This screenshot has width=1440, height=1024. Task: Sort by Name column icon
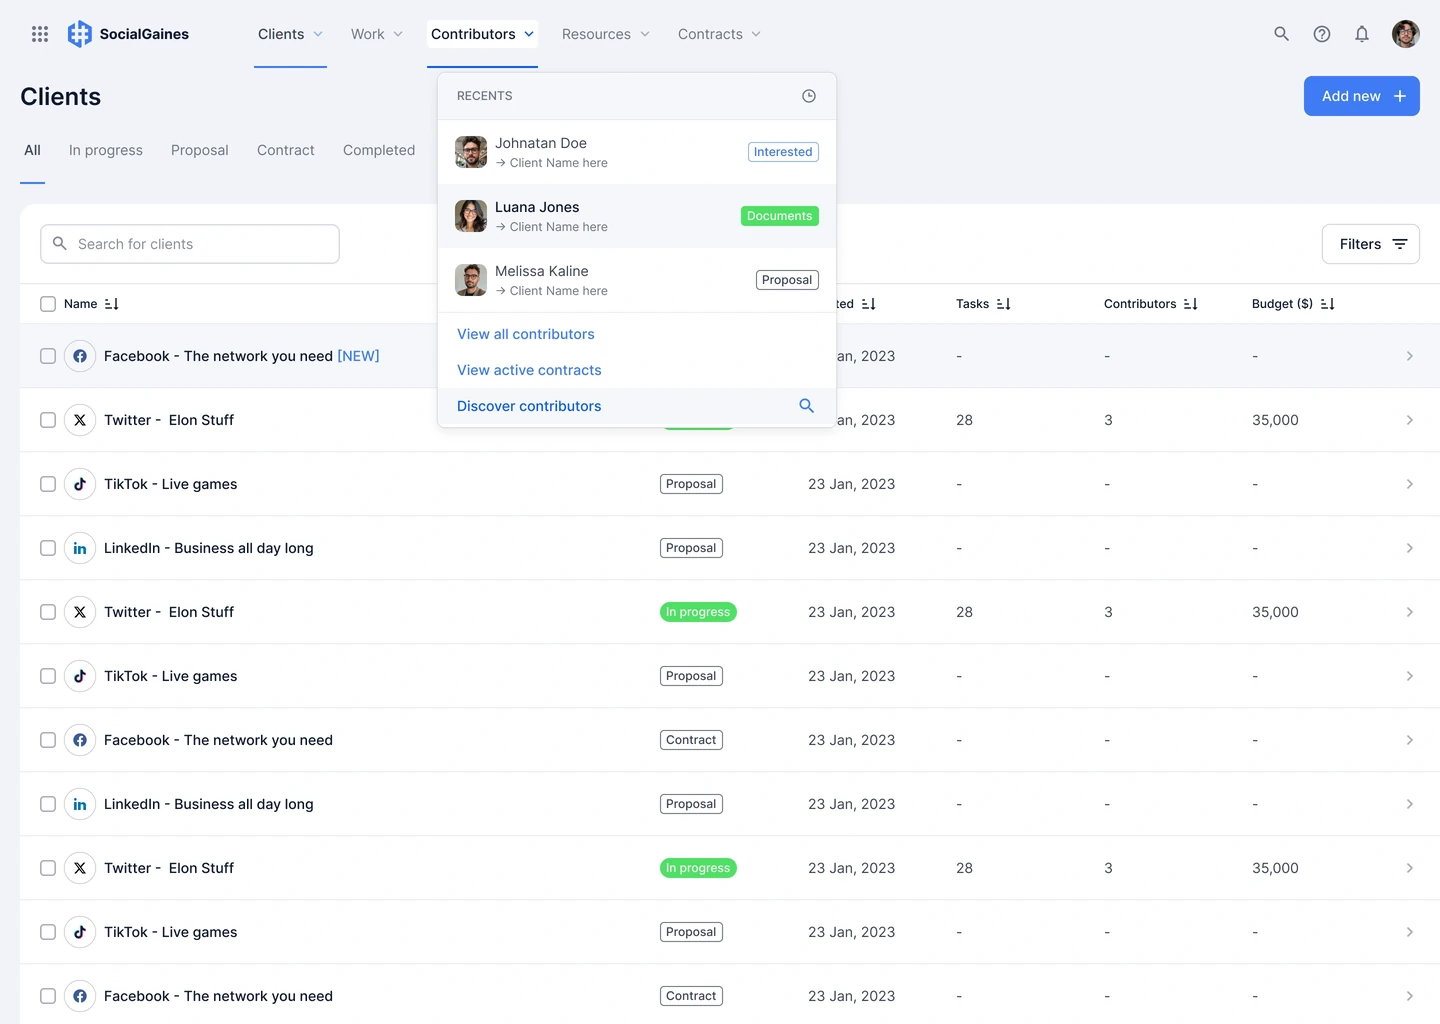[x=112, y=304]
